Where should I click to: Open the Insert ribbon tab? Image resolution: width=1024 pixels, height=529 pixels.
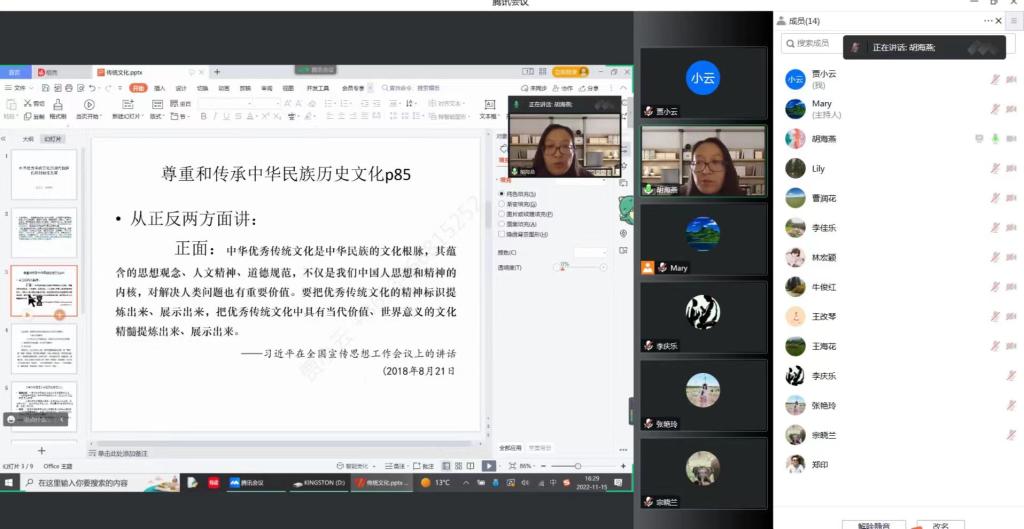159,88
